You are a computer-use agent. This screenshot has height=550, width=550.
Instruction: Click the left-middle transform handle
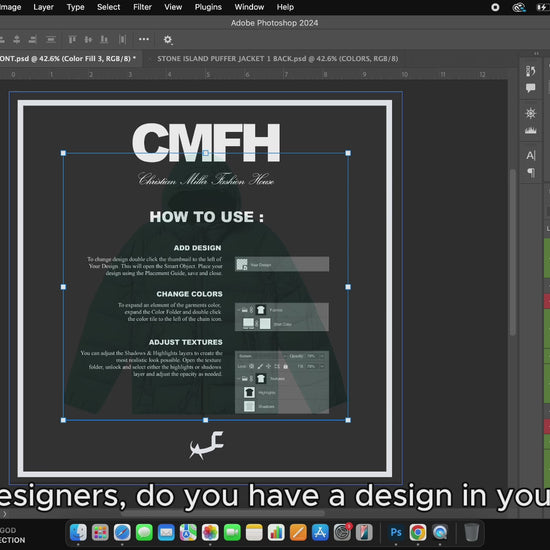pyautogui.click(x=63, y=287)
